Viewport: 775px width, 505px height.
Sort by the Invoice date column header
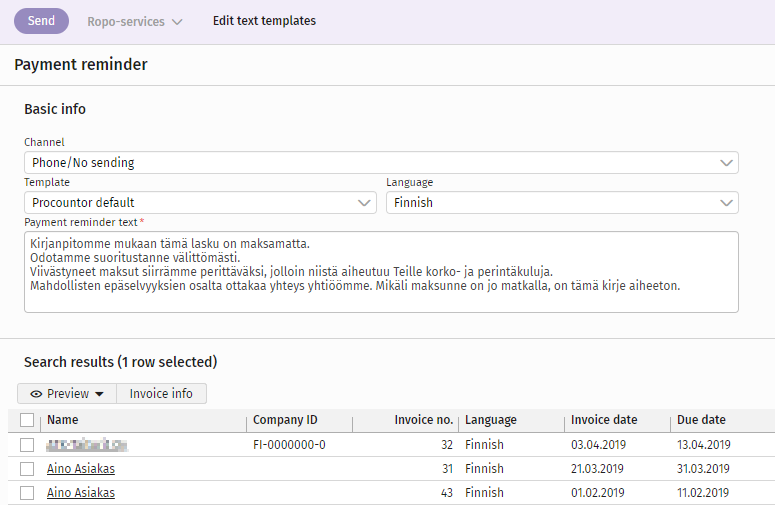click(x=604, y=420)
